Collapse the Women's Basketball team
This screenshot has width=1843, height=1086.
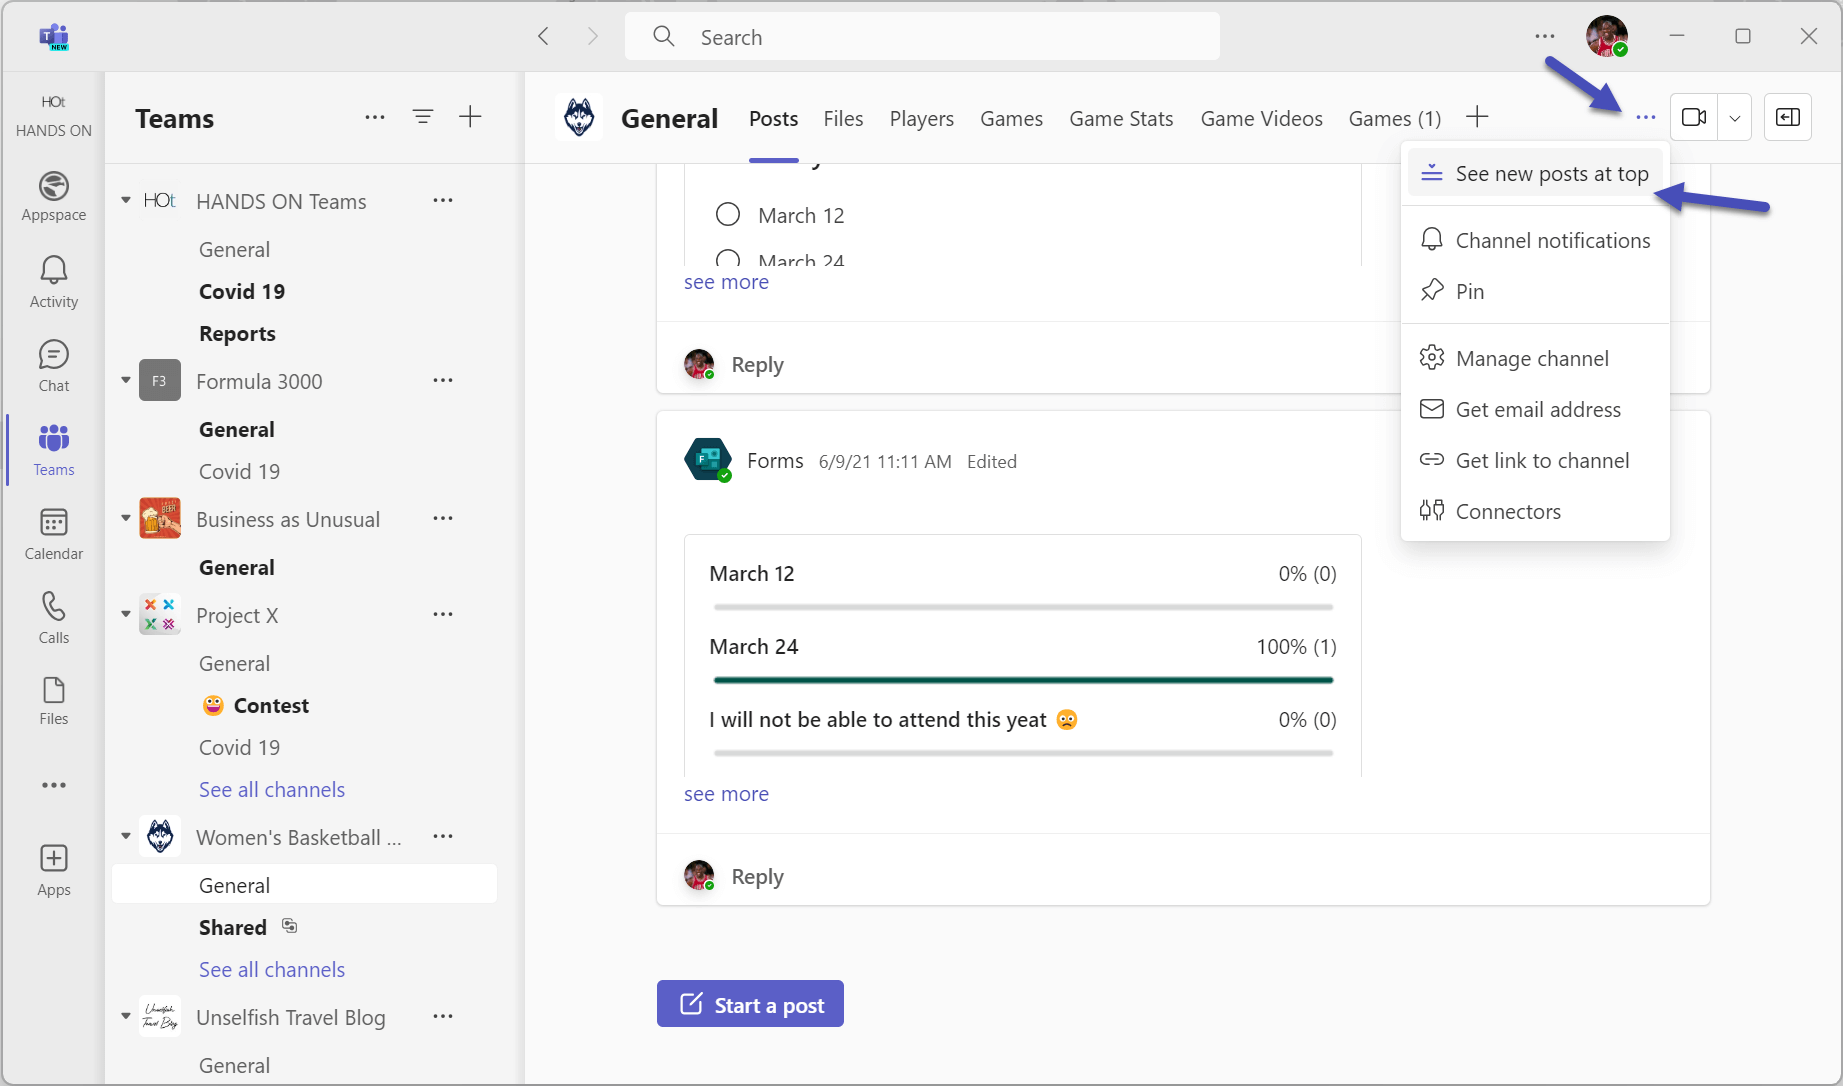(125, 836)
